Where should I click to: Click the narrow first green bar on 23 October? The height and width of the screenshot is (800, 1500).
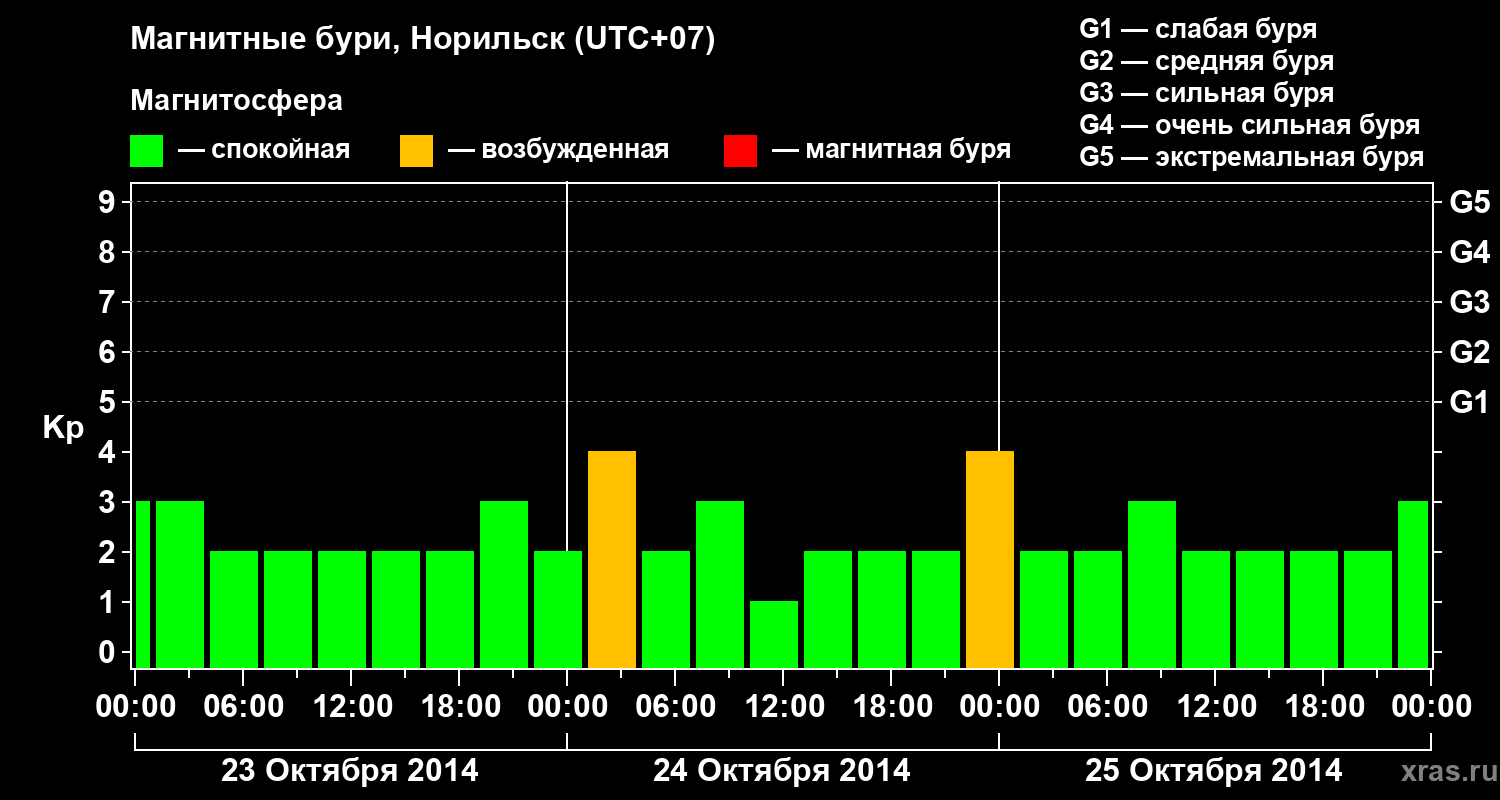142,584
